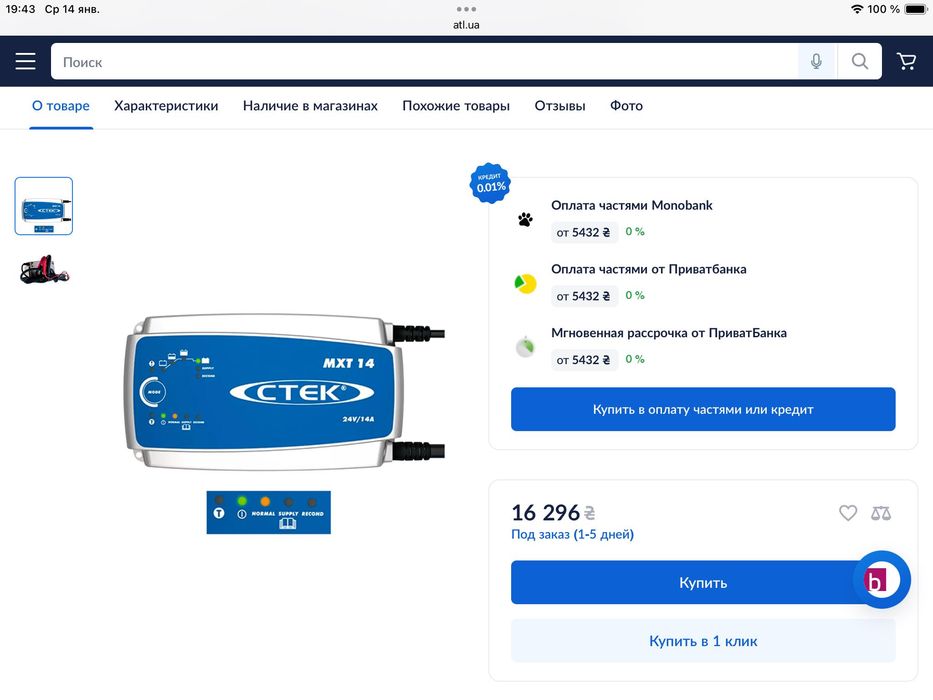Open the chat bubble widget
Viewport: 933px width, 700px height.
click(881, 579)
